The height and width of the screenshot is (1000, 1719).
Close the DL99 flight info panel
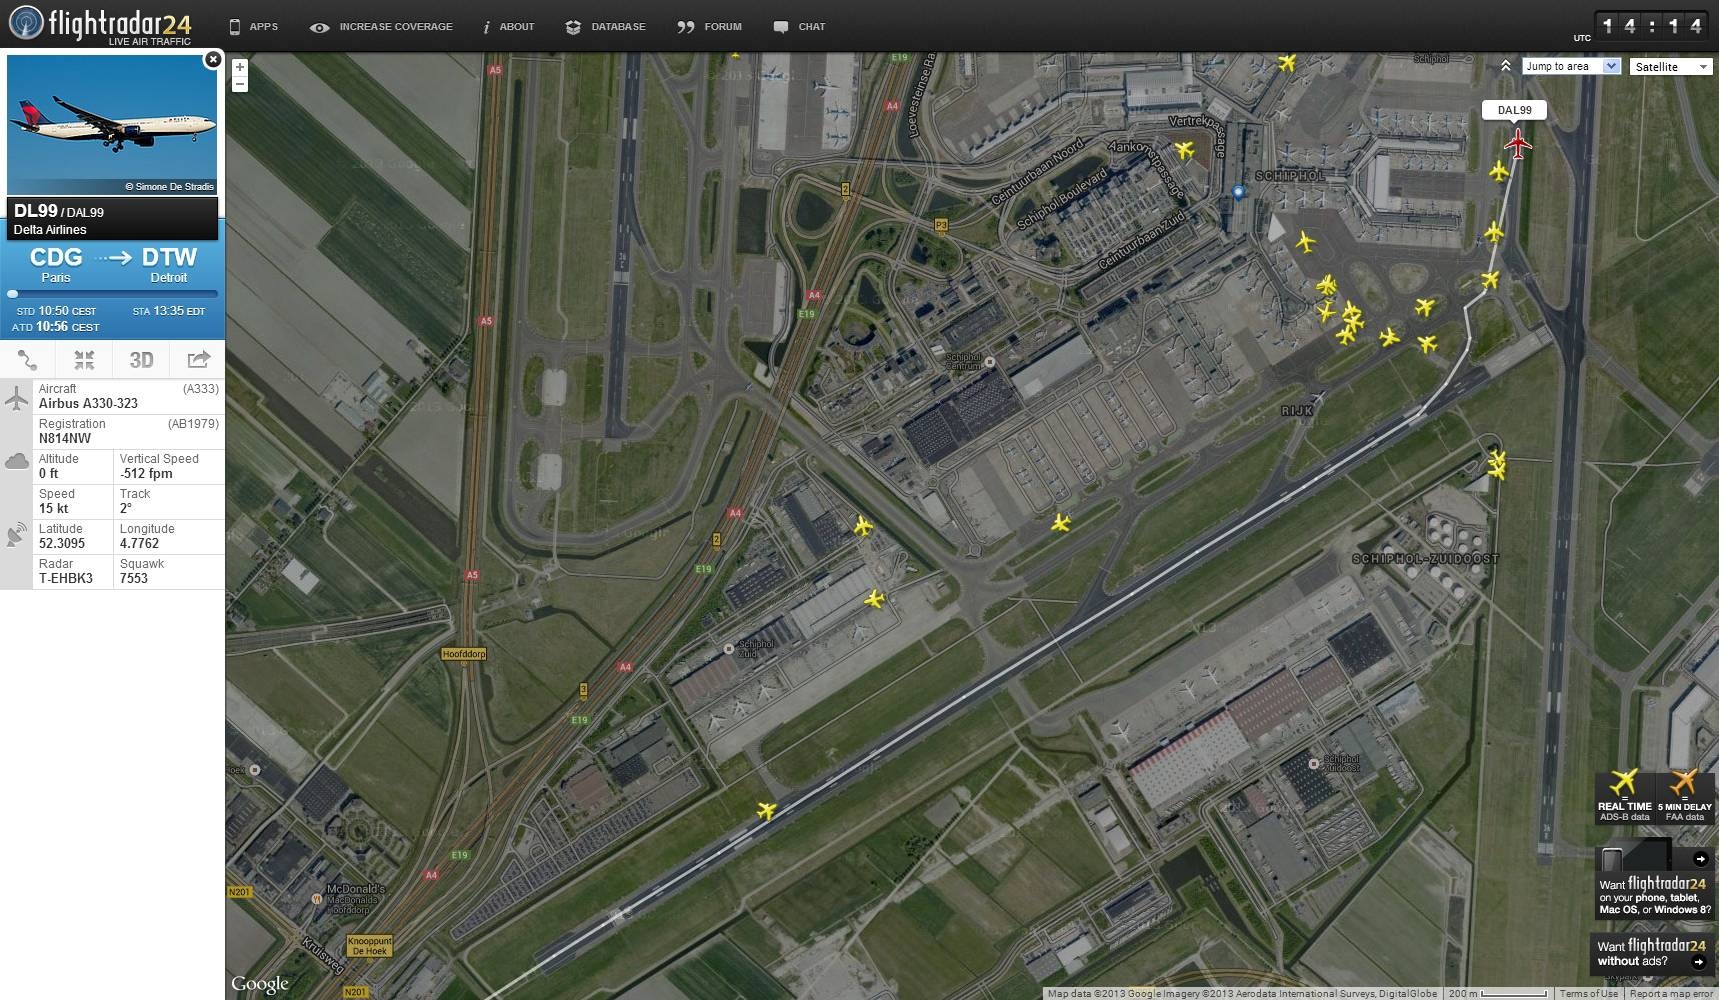[213, 60]
